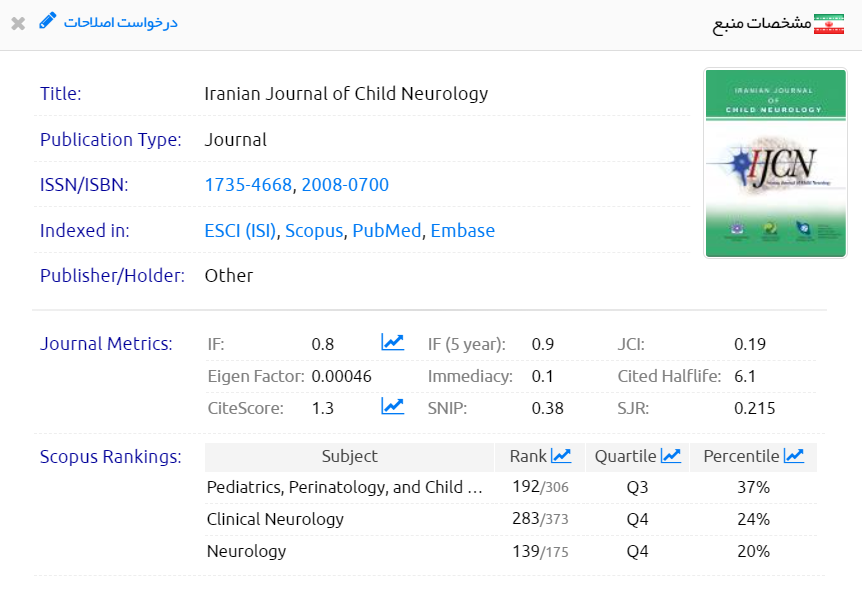This screenshot has width=862, height=594.
Task: Show the Percentile column chart icon
Action: (x=794, y=456)
